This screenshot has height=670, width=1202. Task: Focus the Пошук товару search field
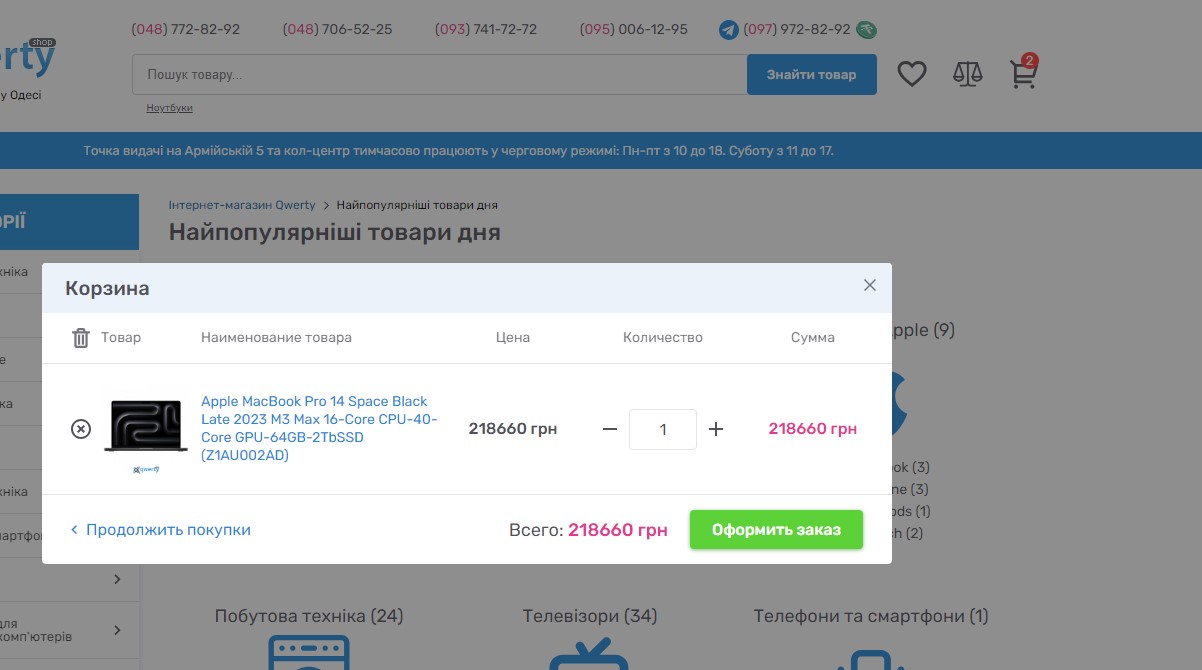pyautogui.click(x=439, y=75)
